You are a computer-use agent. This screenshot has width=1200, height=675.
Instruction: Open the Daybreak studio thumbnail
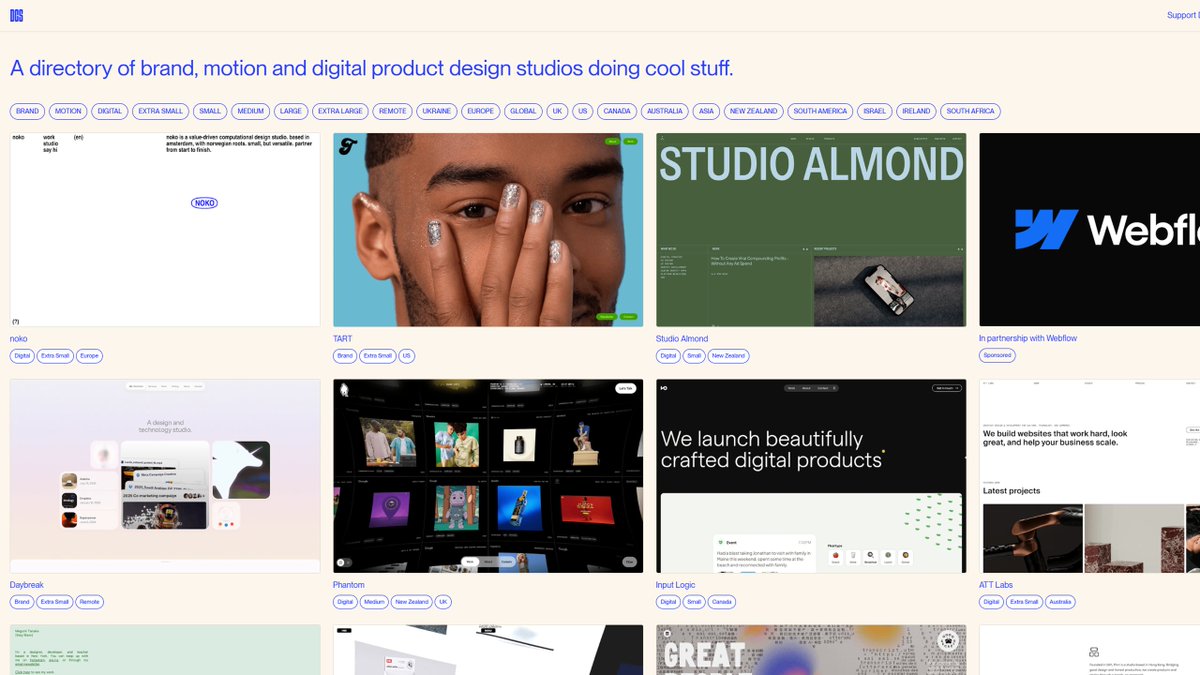pyautogui.click(x=165, y=476)
